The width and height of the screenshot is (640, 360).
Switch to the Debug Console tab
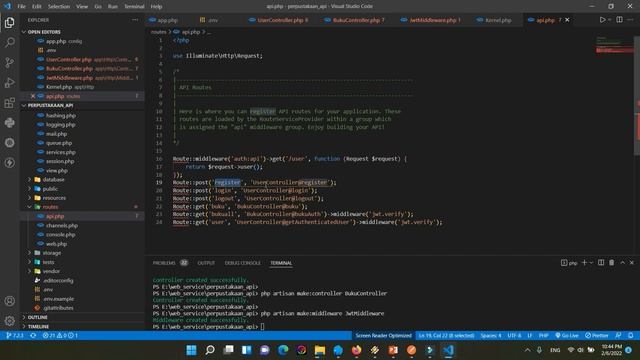click(x=242, y=263)
